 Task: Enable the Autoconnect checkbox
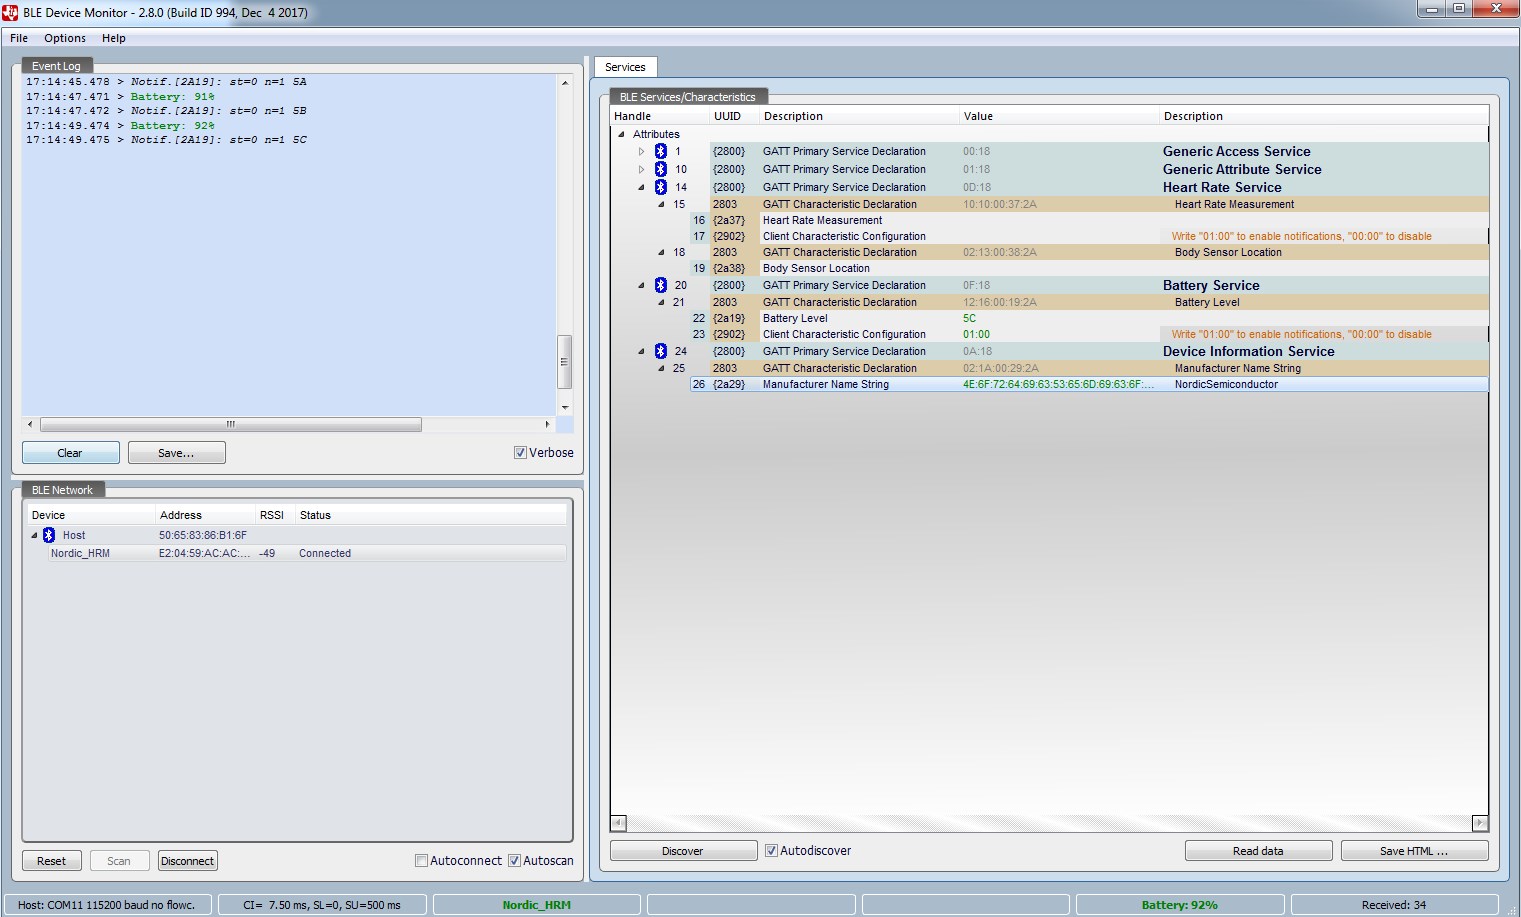coord(421,860)
